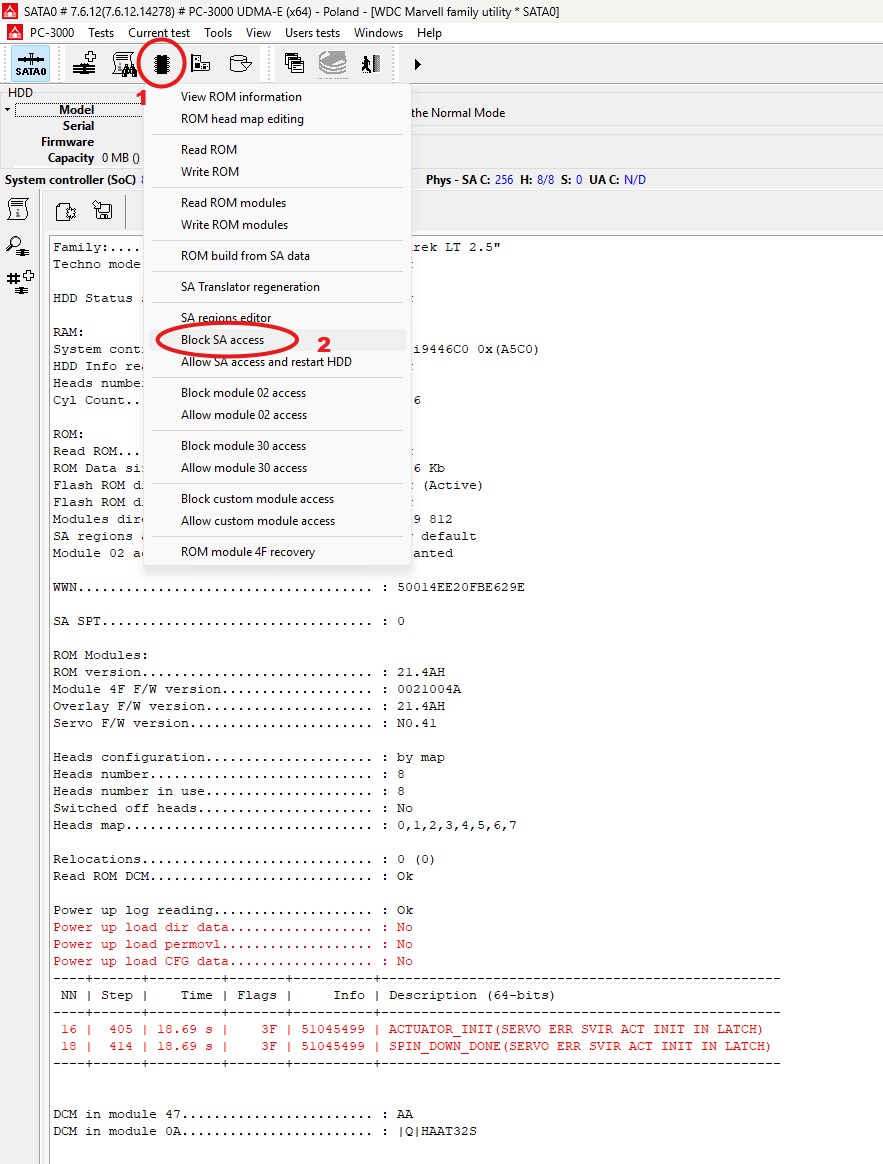Click the circuit board toolbar icon

200,64
